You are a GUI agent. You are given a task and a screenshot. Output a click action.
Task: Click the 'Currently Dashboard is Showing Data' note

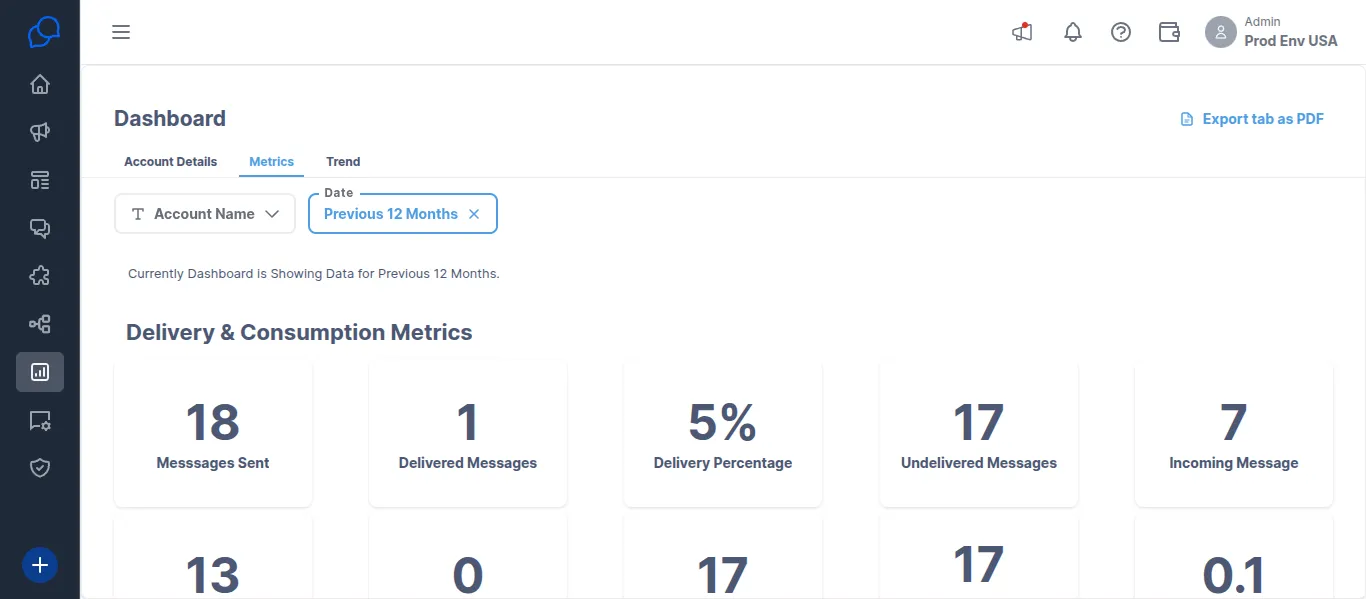(314, 274)
